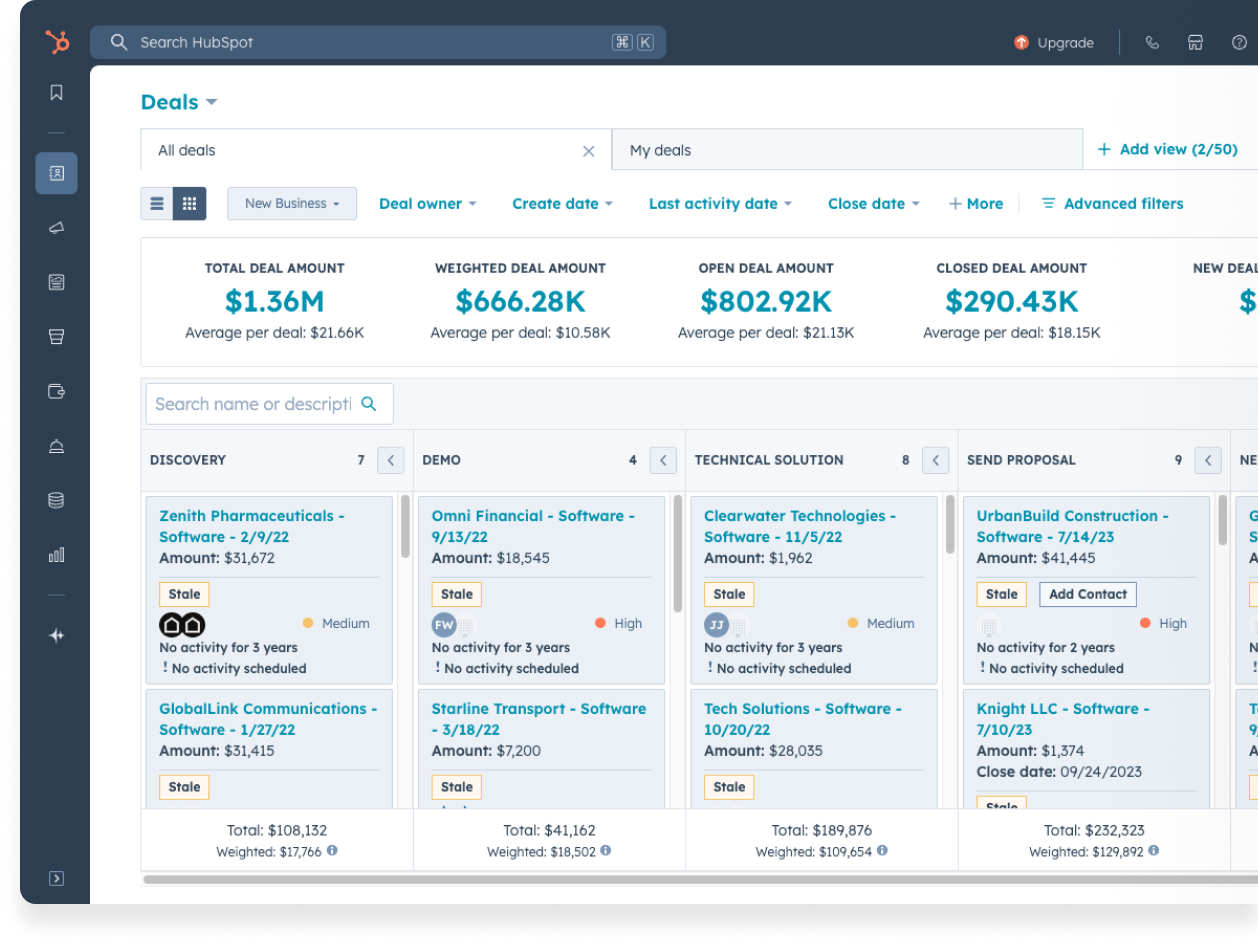Open the Service bell sidebar icon

pyautogui.click(x=57, y=446)
